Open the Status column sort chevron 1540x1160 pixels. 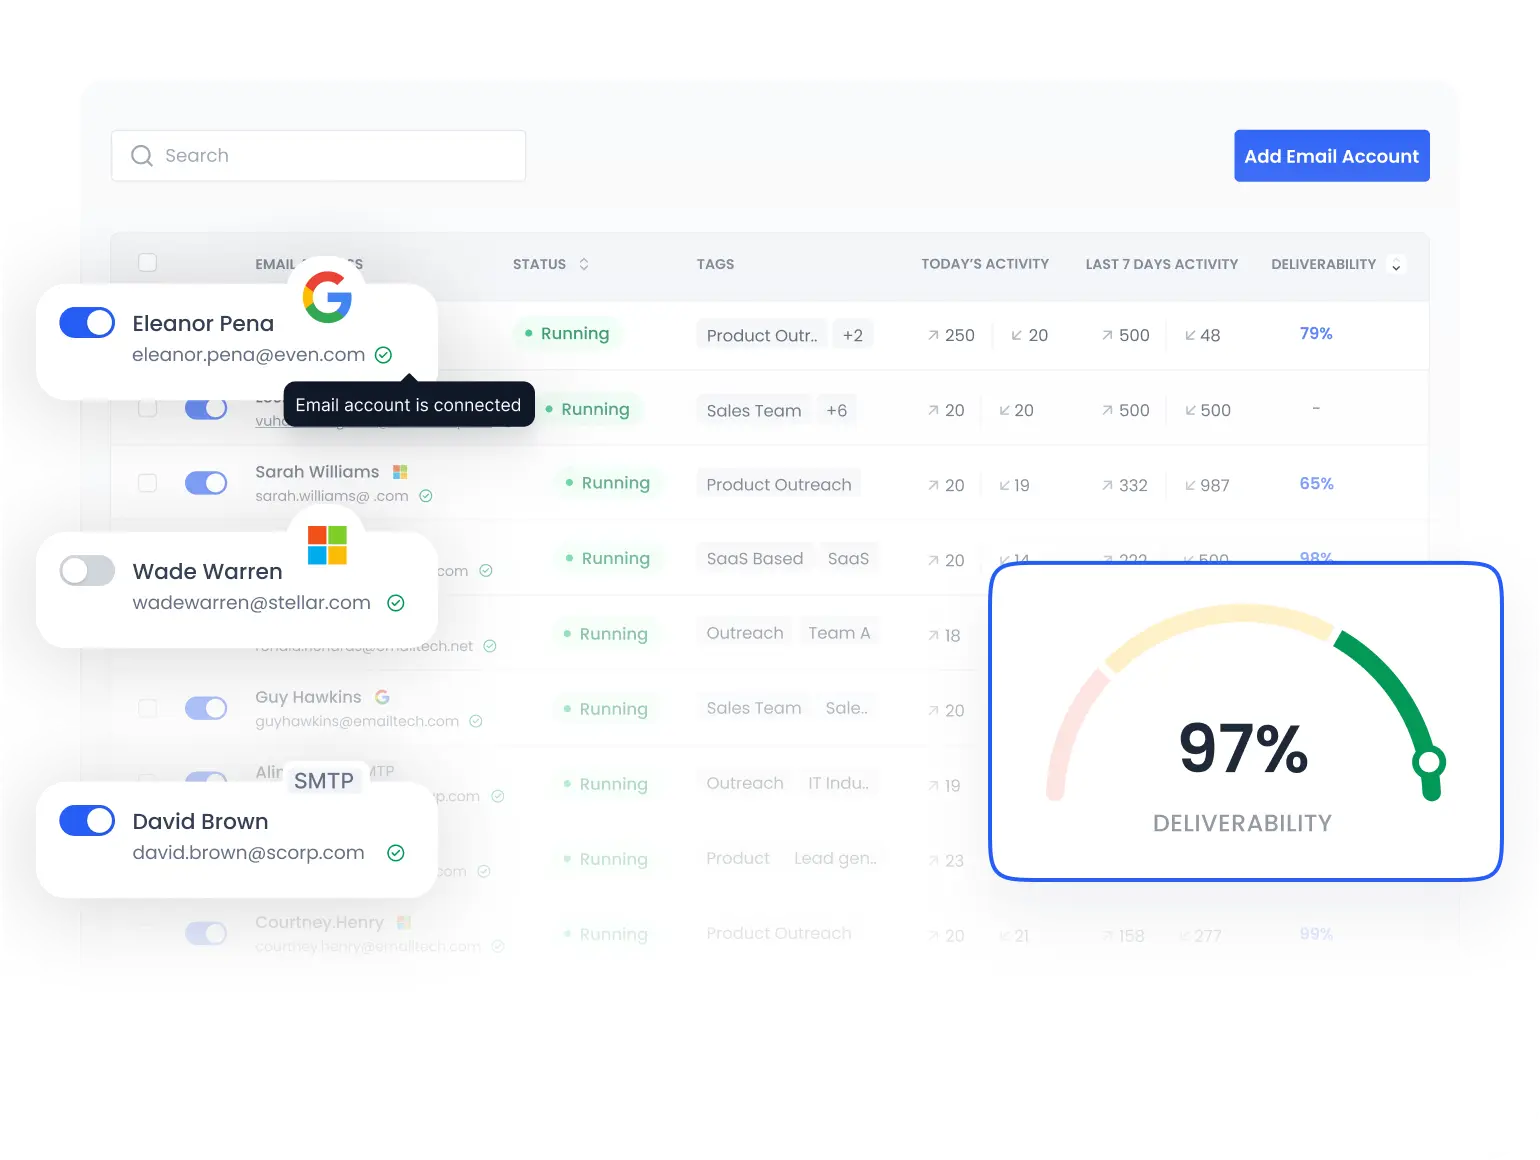click(x=585, y=264)
